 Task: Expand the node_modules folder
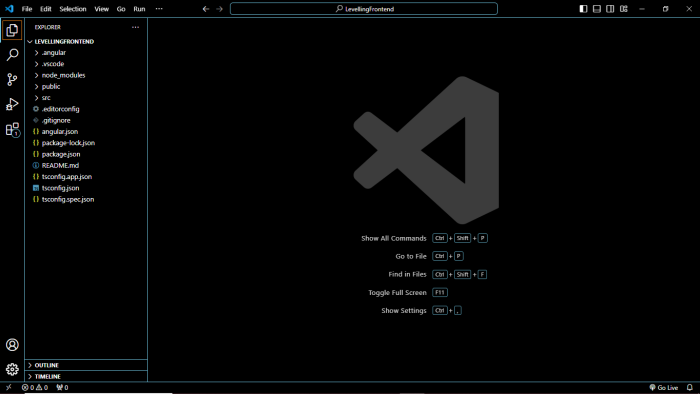86,75
